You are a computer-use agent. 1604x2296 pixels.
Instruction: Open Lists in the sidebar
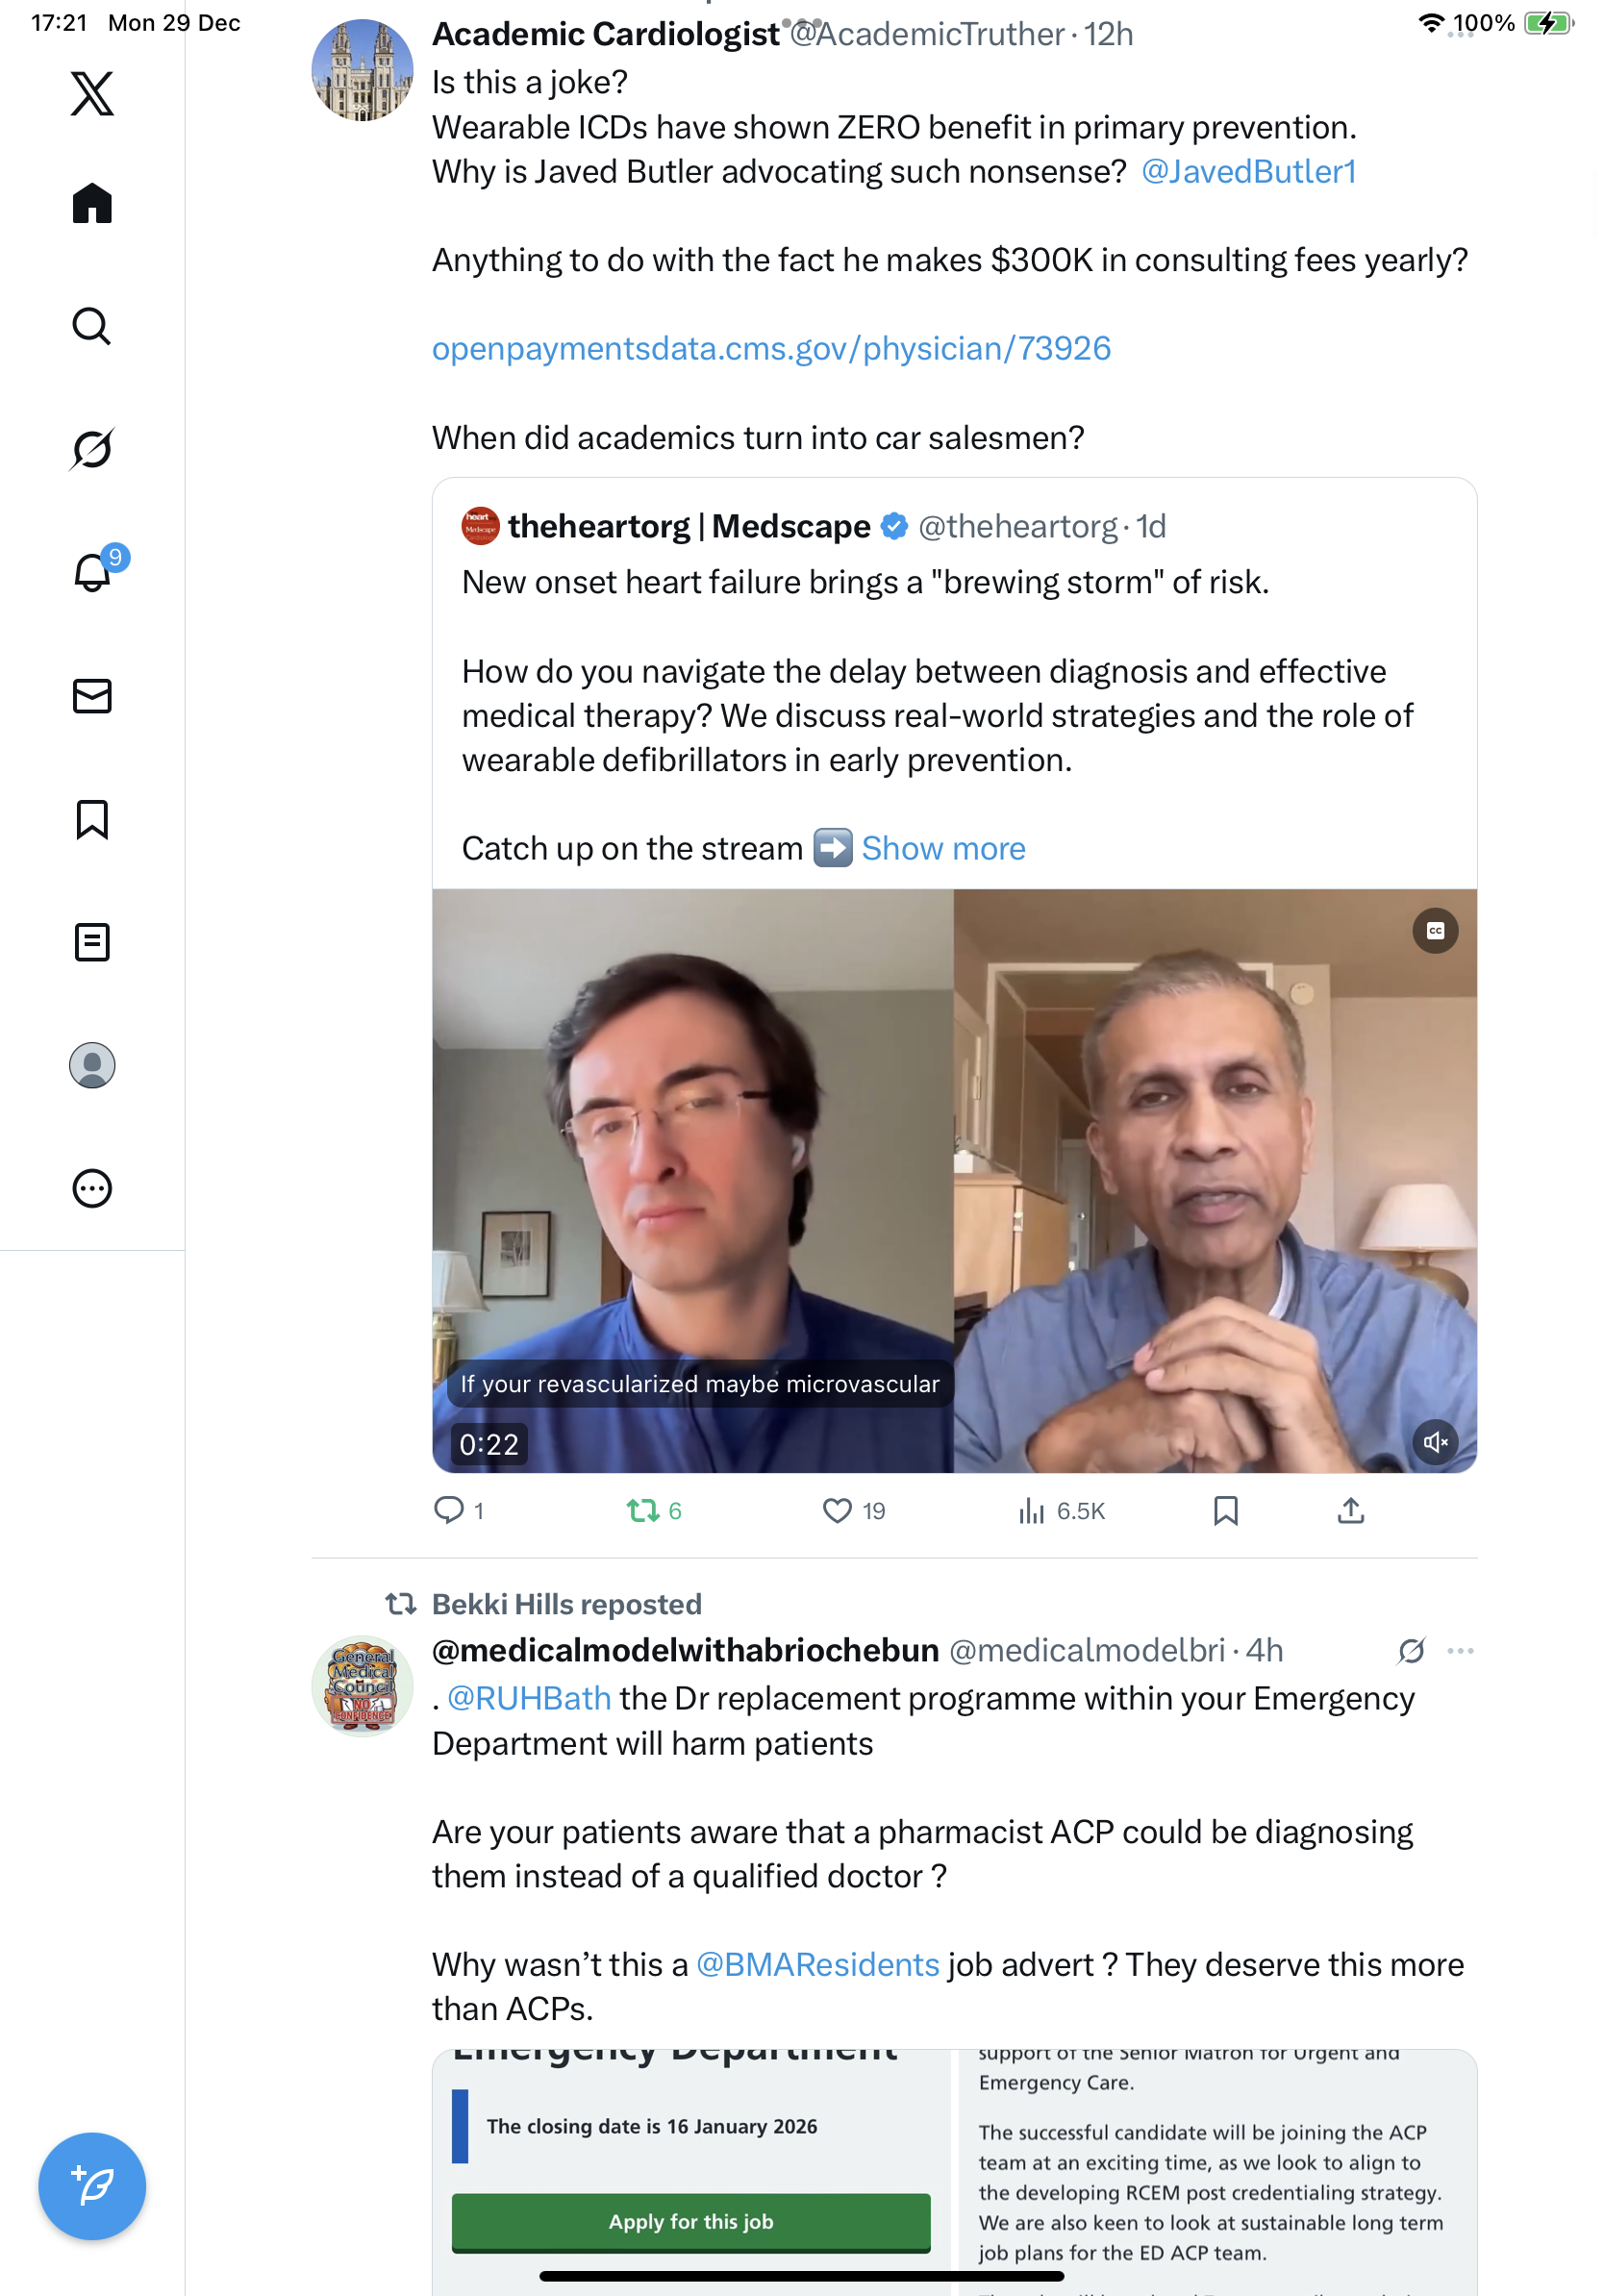(x=92, y=942)
